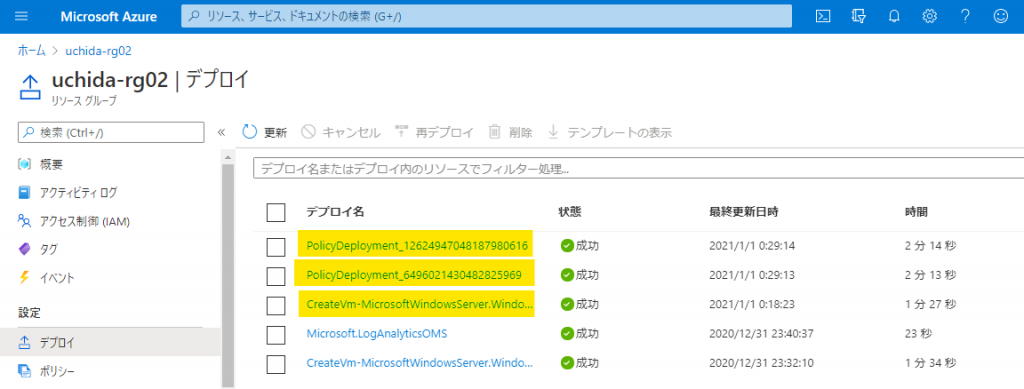The image size is (1024, 389).
Task: Go to ホーム breadcrumb link
Action: click(x=31, y=51)
